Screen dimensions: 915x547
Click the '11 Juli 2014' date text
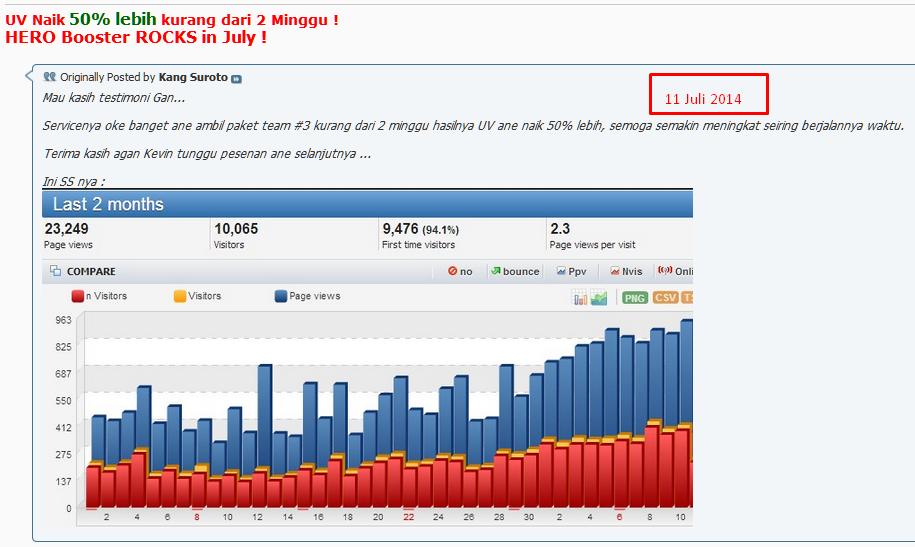coord(703,99)
